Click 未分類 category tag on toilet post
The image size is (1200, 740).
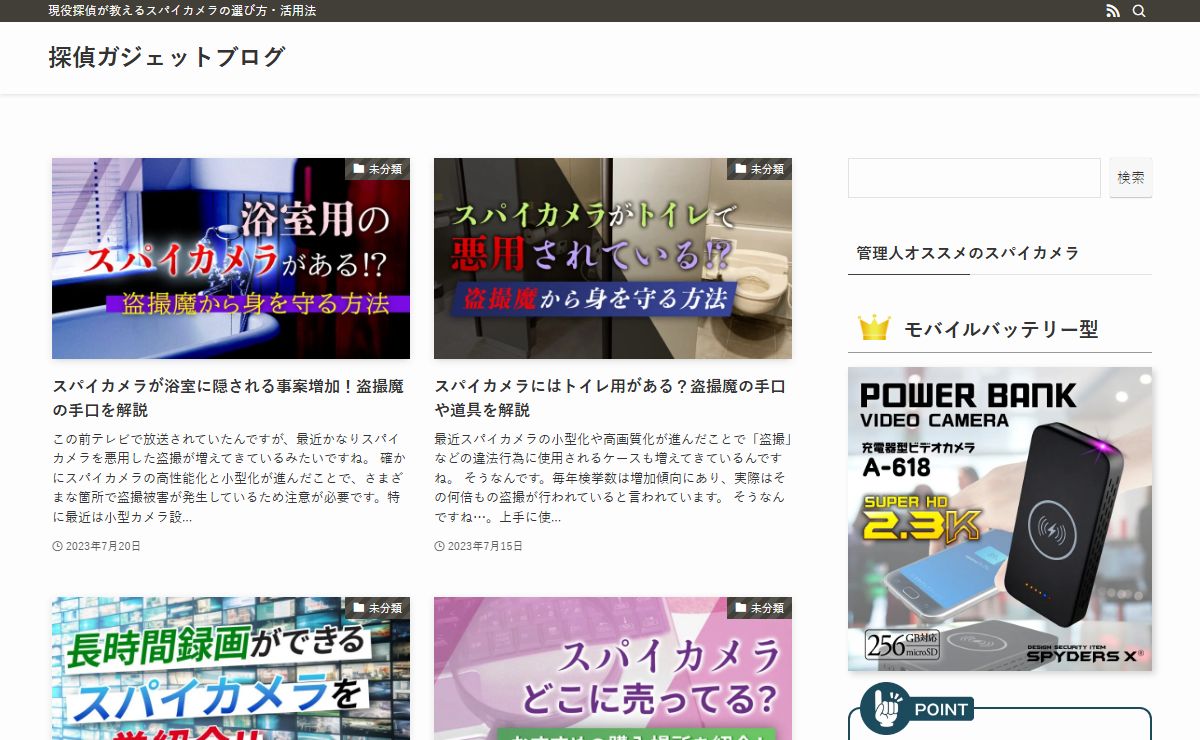click(x=760, y=169)
